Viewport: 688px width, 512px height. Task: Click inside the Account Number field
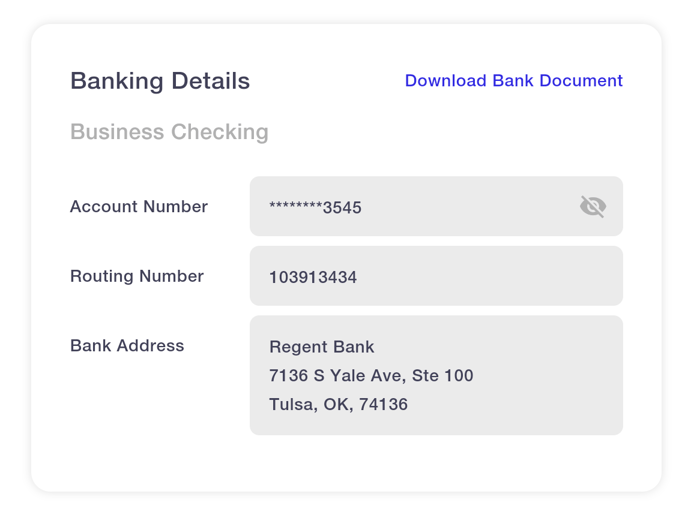click(436, 206)
